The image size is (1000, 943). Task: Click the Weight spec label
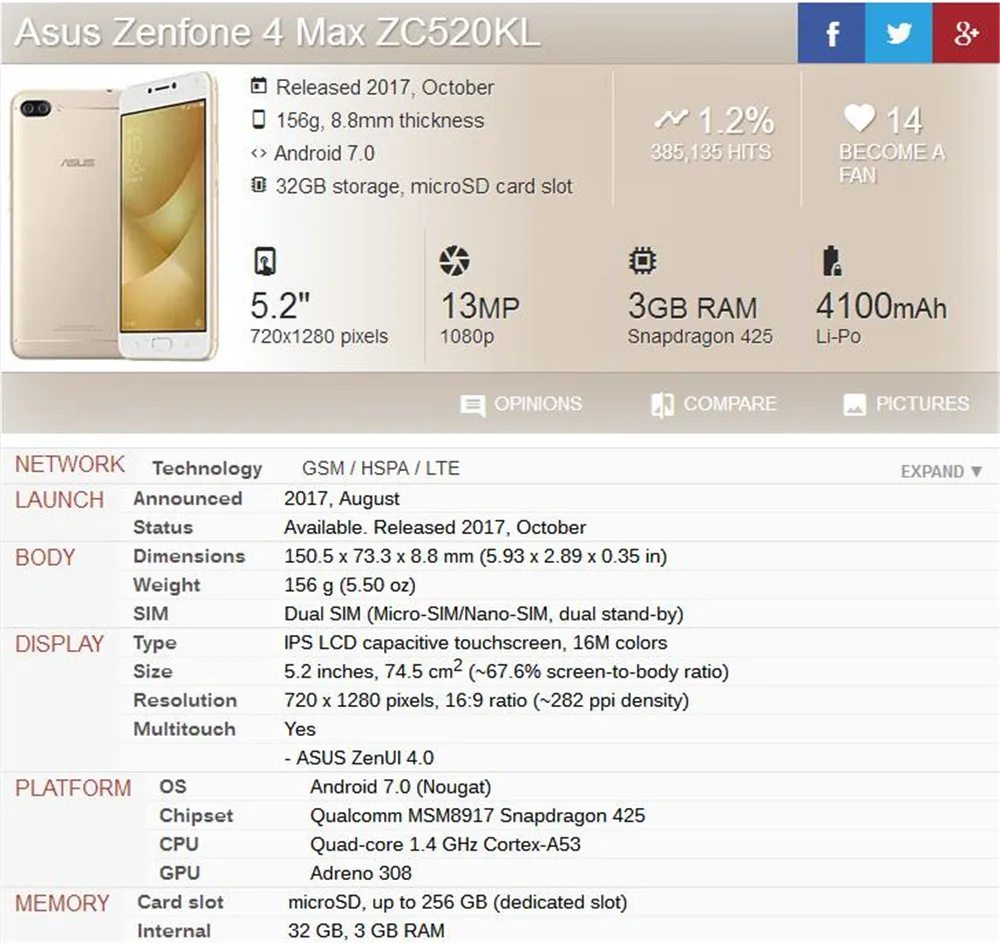coord(166,585)
